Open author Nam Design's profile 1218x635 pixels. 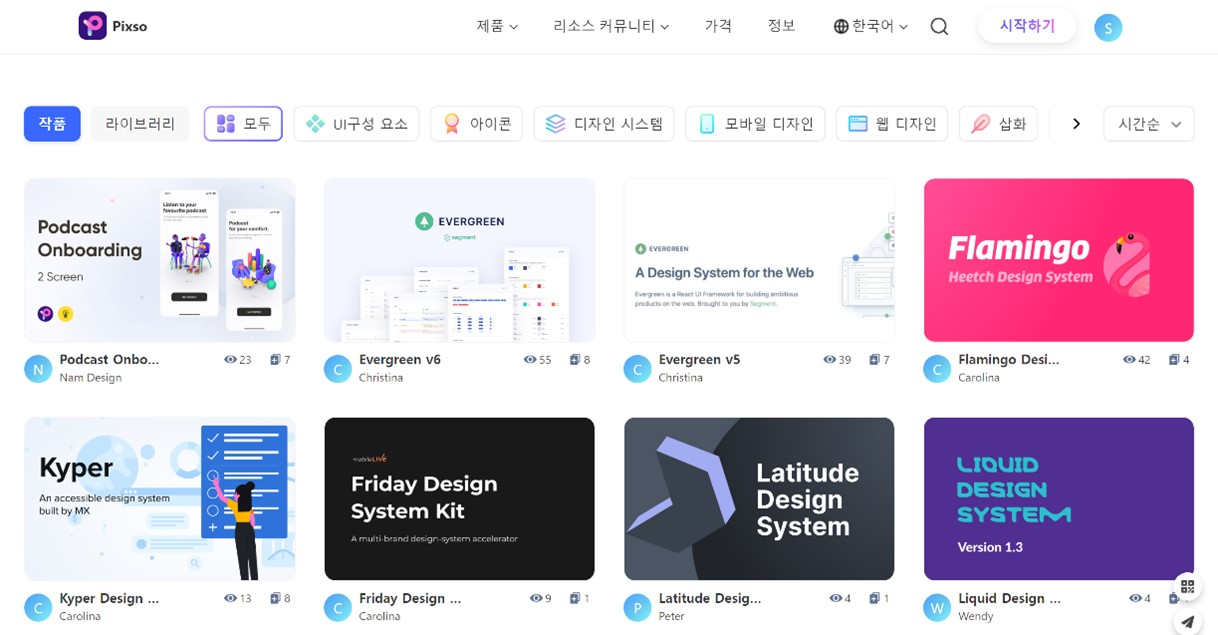90,378
